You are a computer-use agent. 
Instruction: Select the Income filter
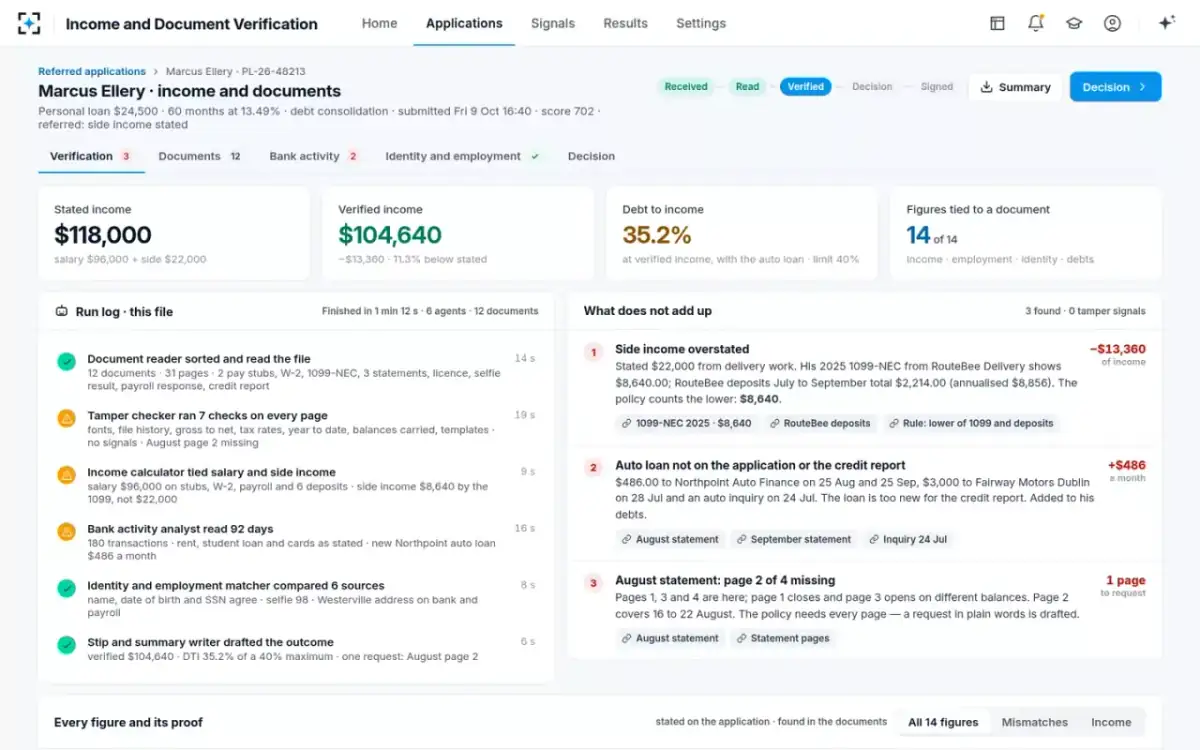1111,722
